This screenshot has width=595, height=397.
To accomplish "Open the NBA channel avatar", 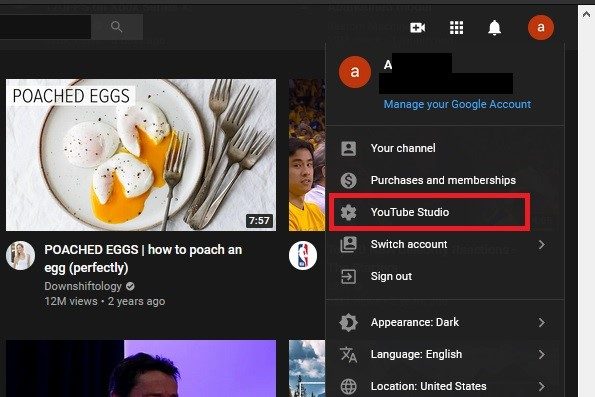I will pos(303,255).
